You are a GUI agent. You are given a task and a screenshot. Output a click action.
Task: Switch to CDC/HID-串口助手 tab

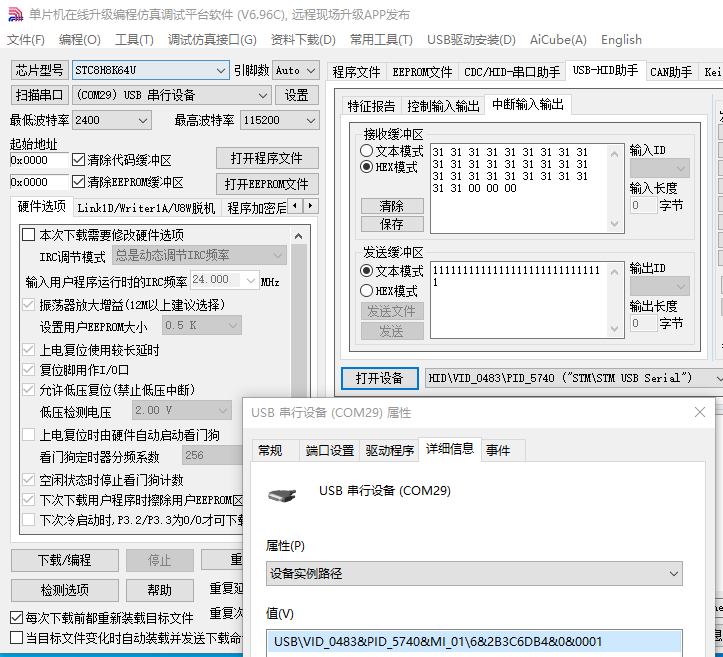coord(512,72)
